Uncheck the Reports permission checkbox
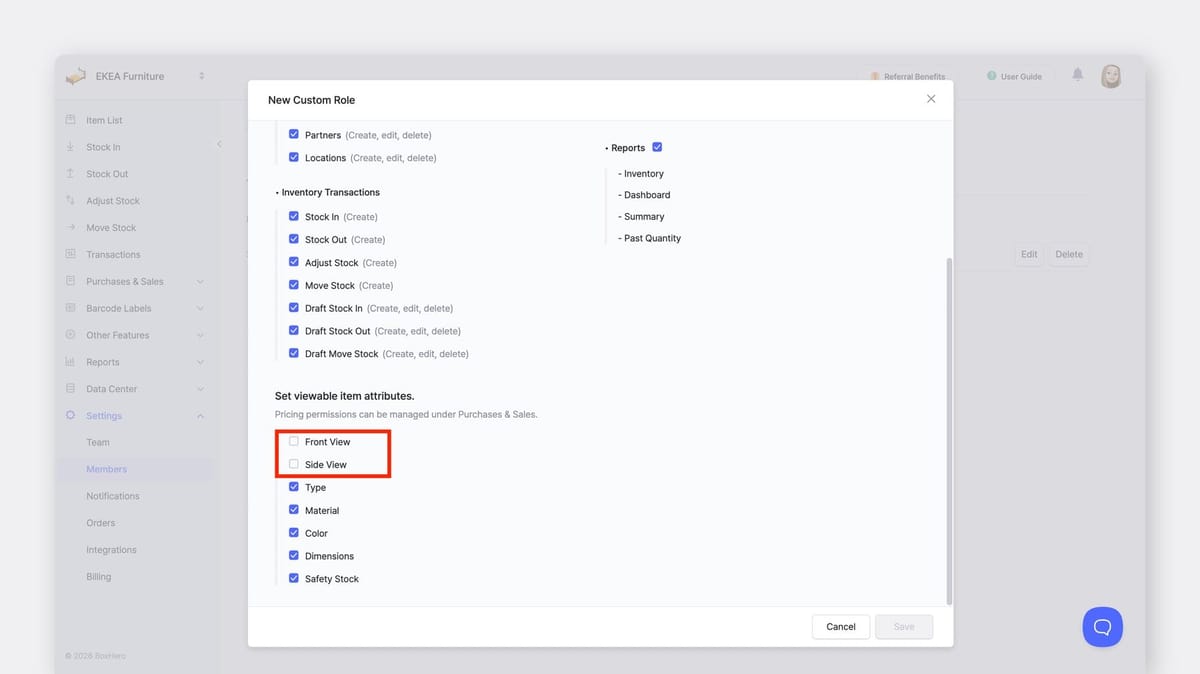Screen dimensions: 1200x674 (x=657, y=147)
